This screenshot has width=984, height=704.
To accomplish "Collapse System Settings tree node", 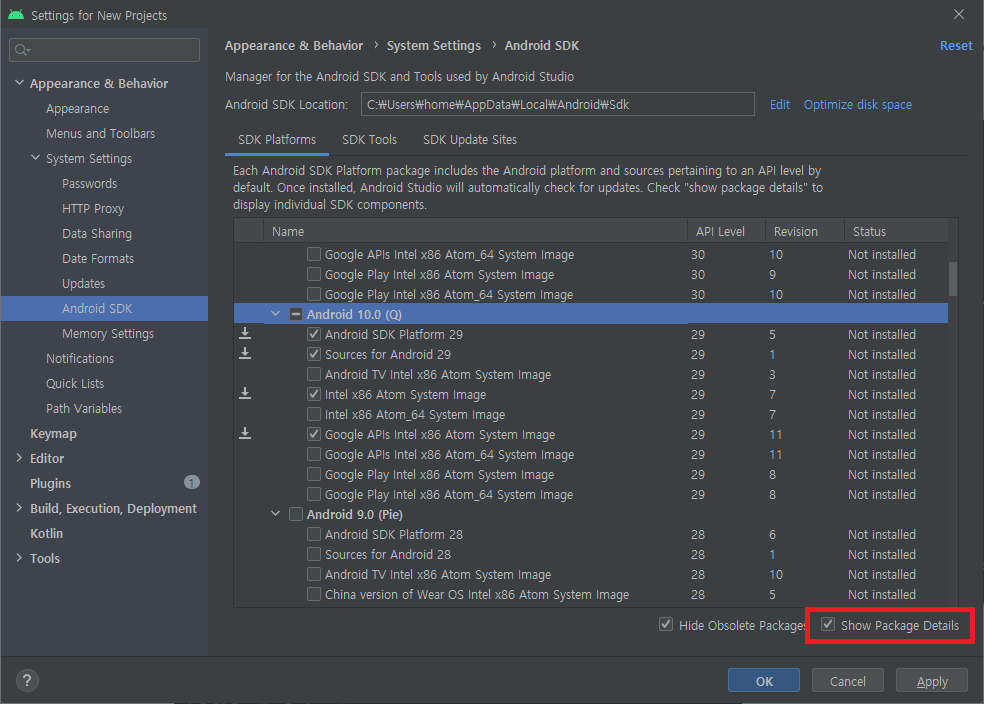I will pyautogui.click(x=35, y=158).
